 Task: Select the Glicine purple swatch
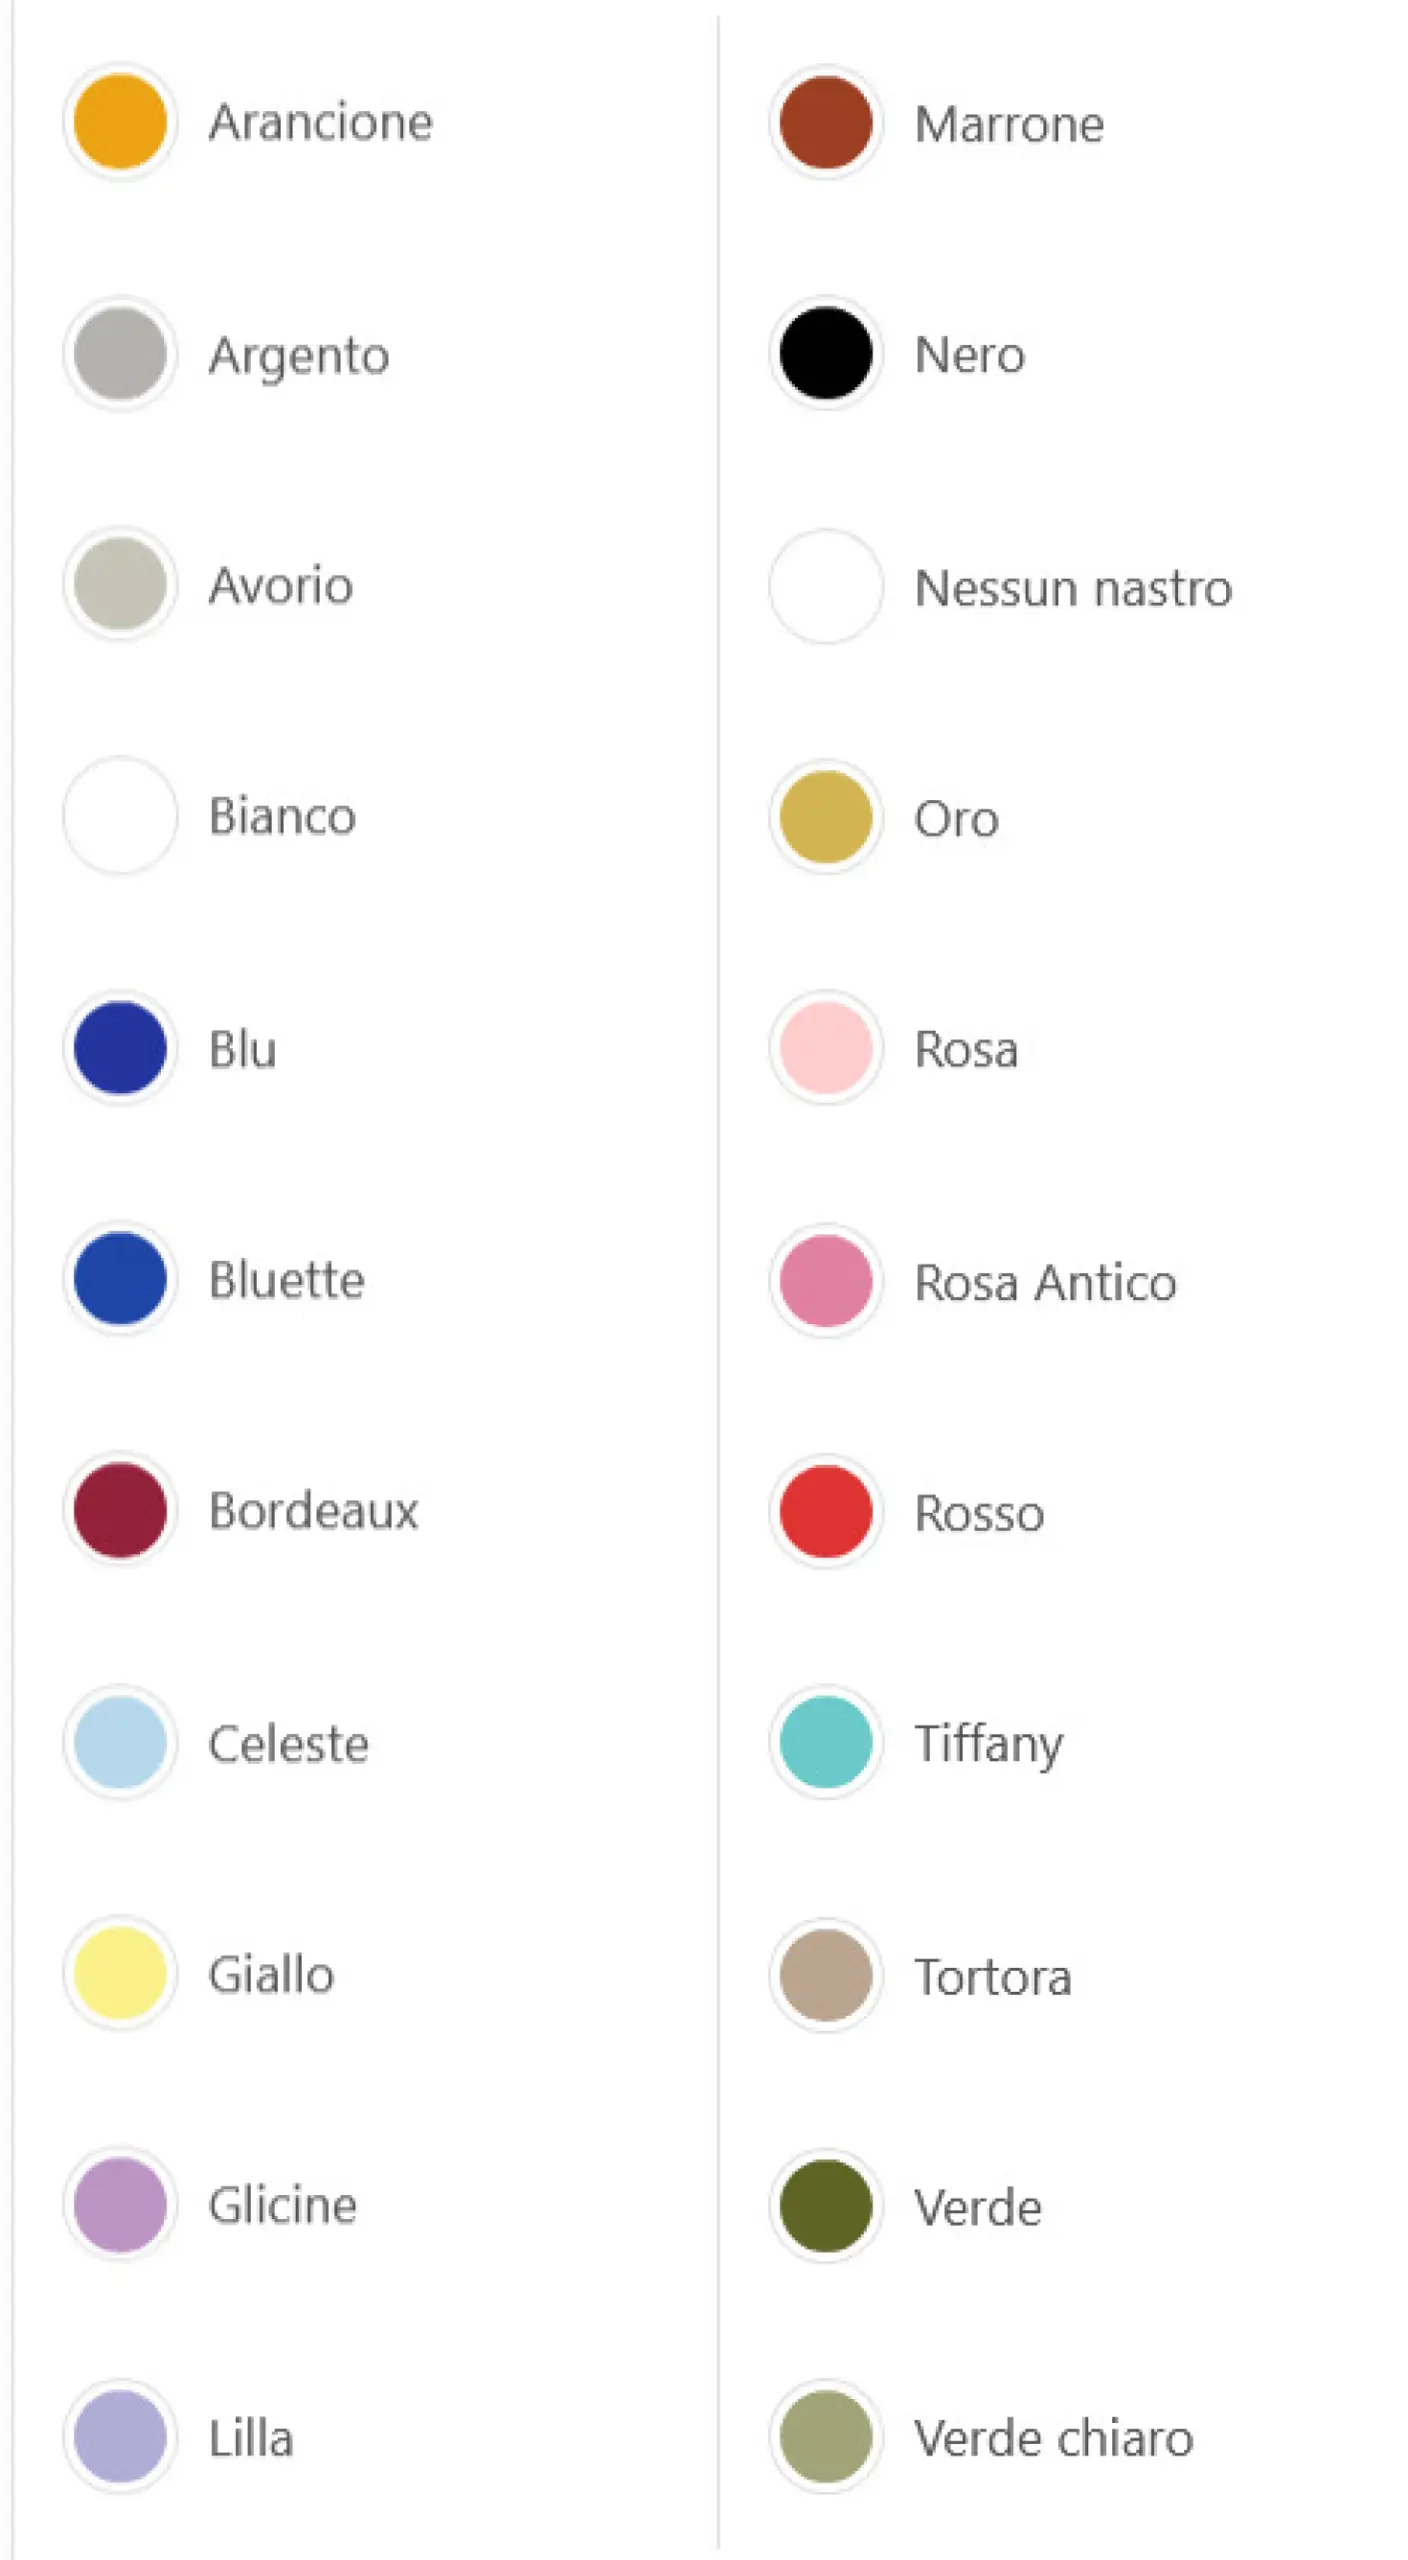120,2204
